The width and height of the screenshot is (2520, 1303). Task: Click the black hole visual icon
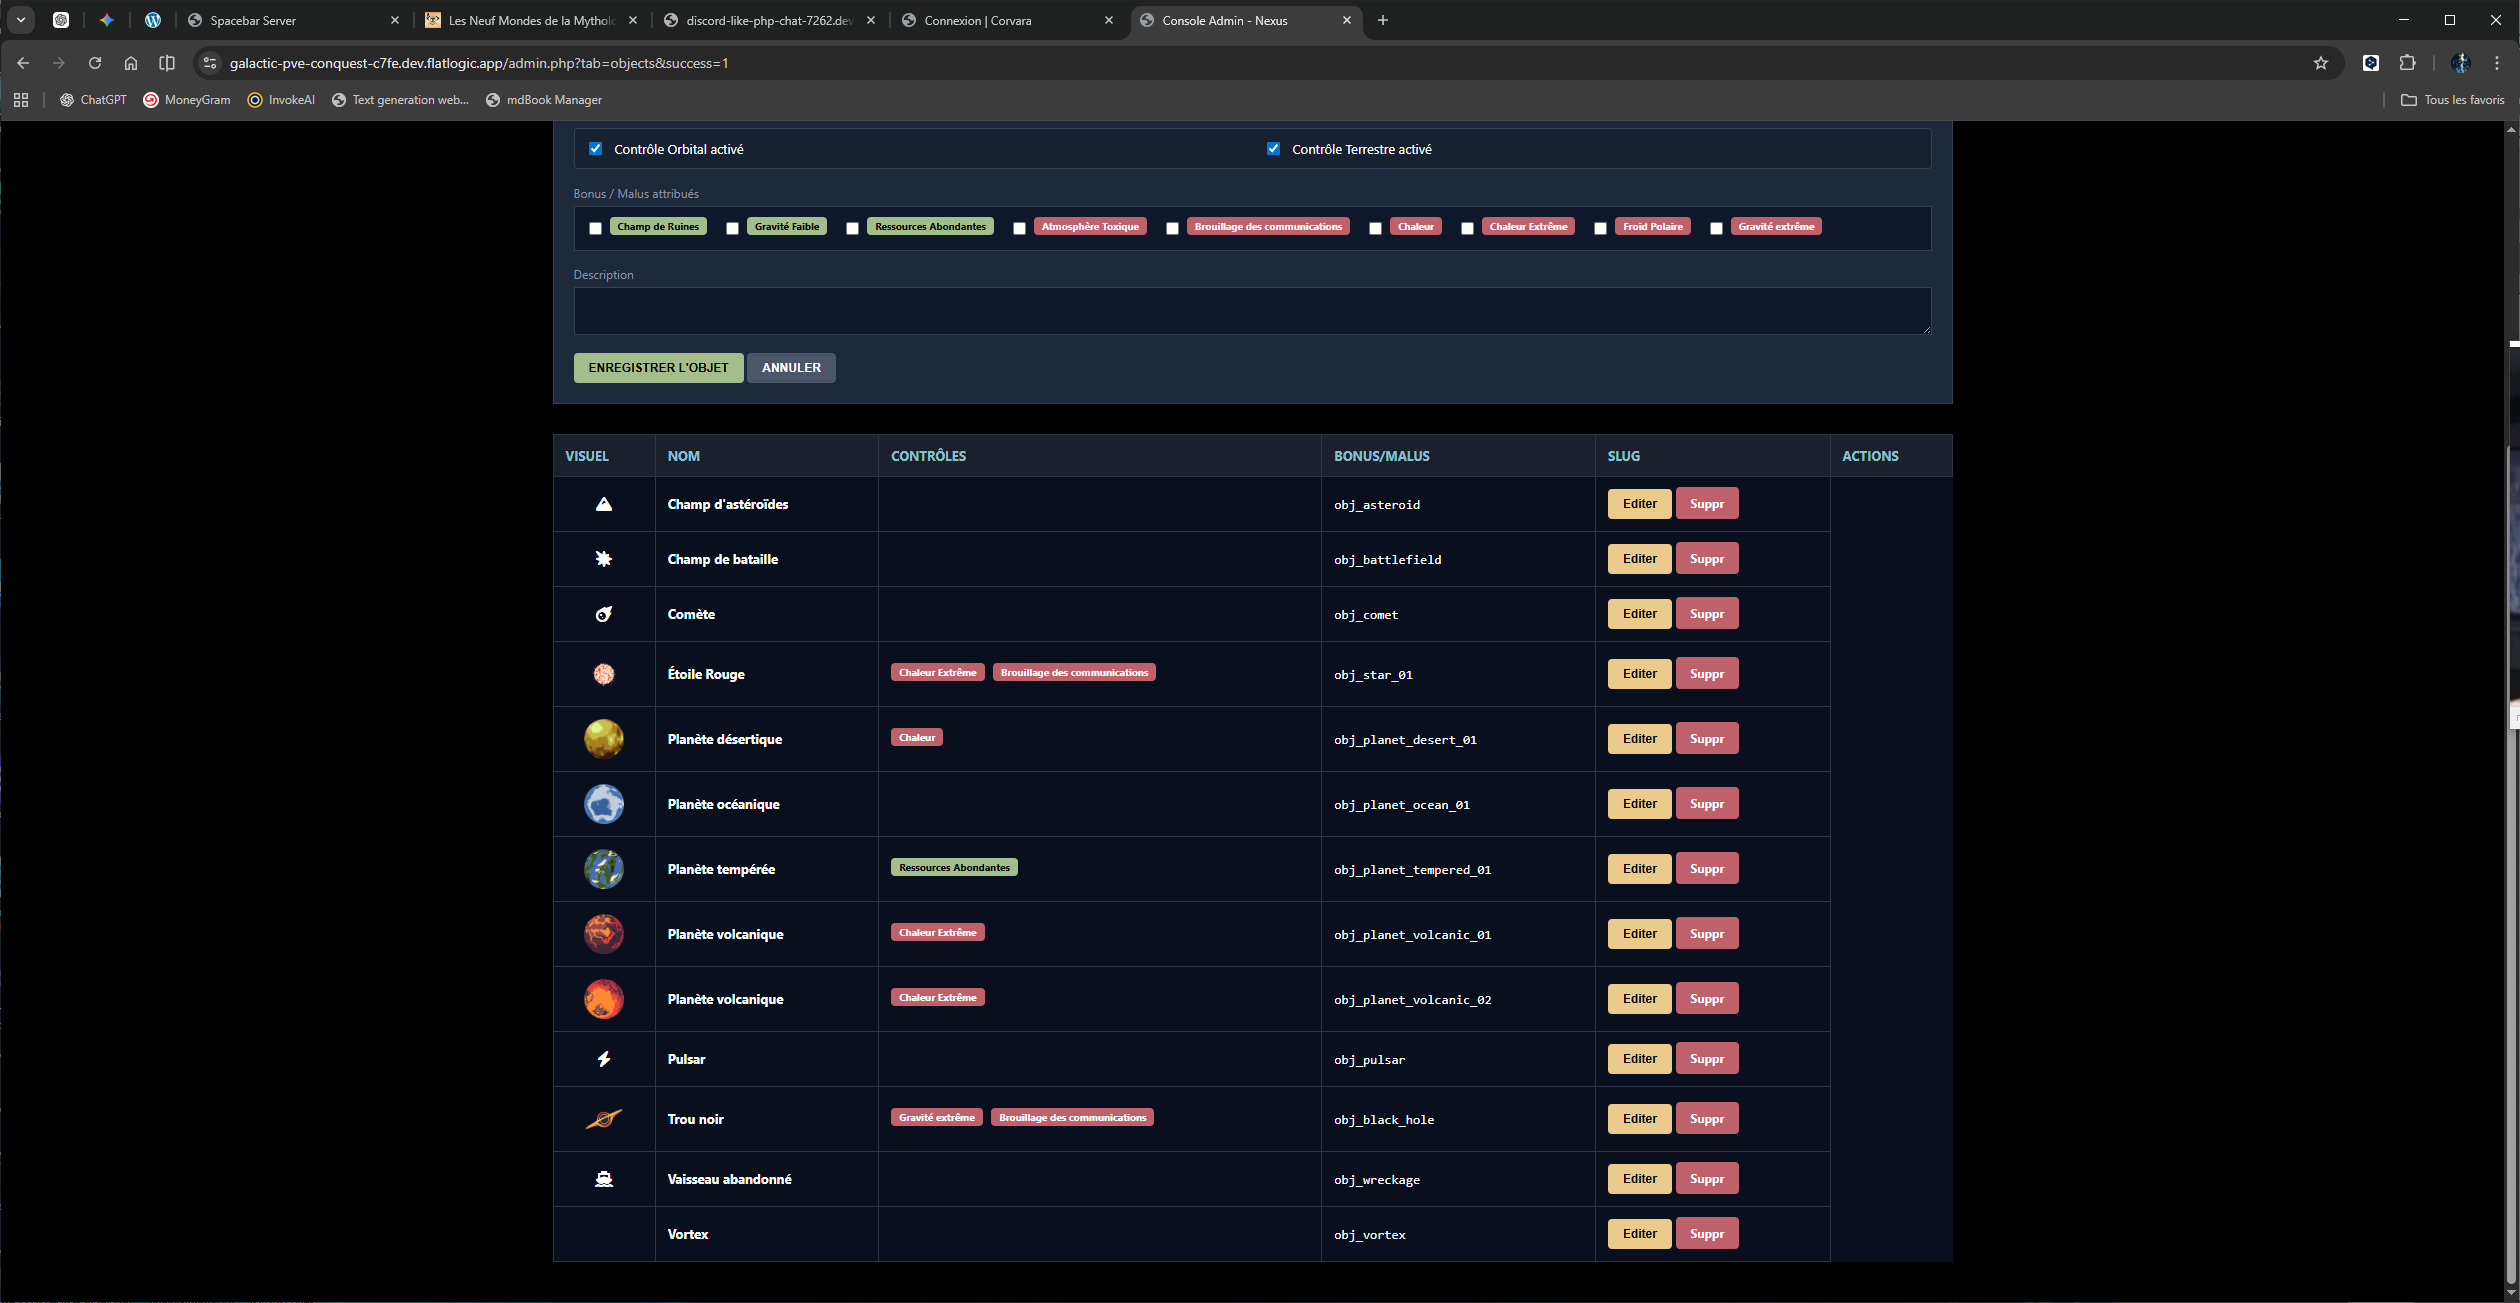click(x=604, y=1119)
